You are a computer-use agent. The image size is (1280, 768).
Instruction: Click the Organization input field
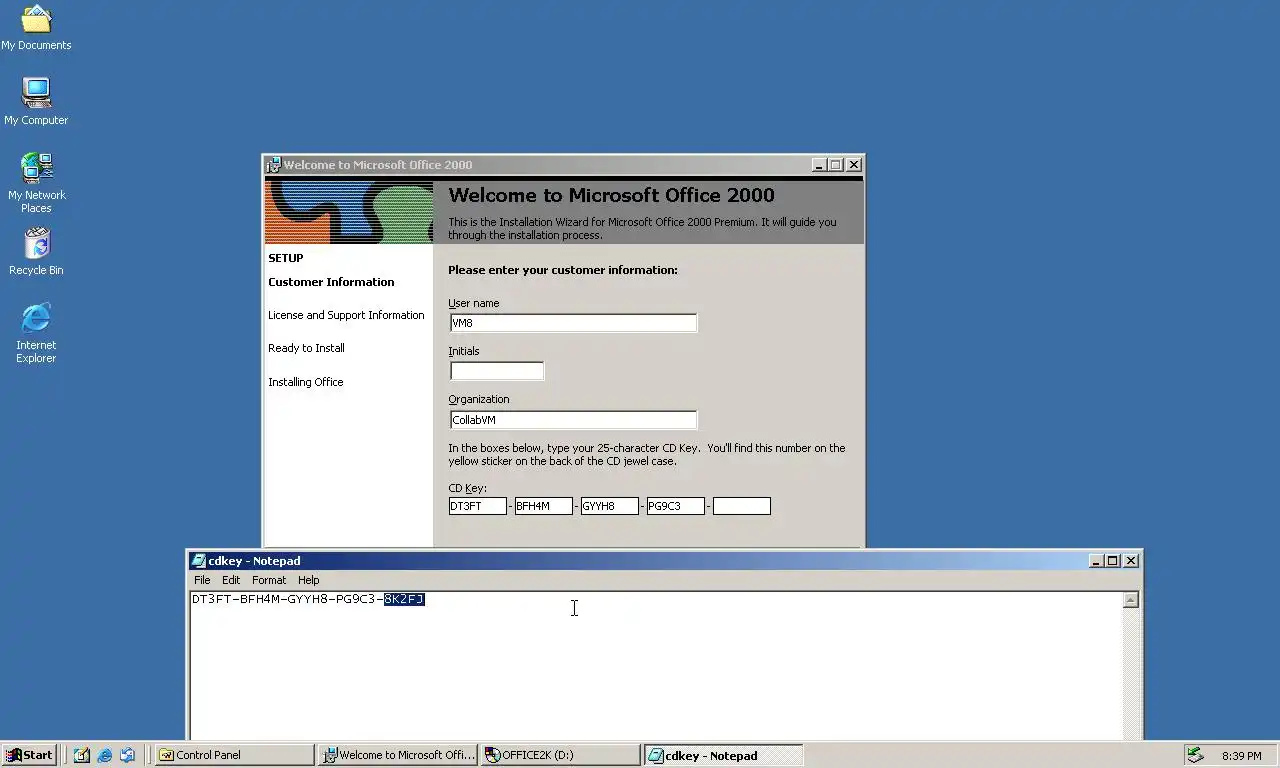[573, 420]
